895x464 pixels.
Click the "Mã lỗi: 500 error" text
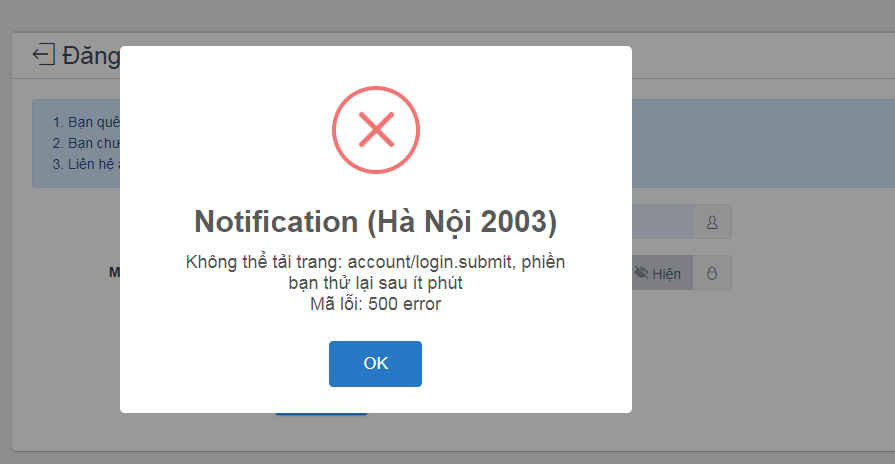tap(376, 304)
